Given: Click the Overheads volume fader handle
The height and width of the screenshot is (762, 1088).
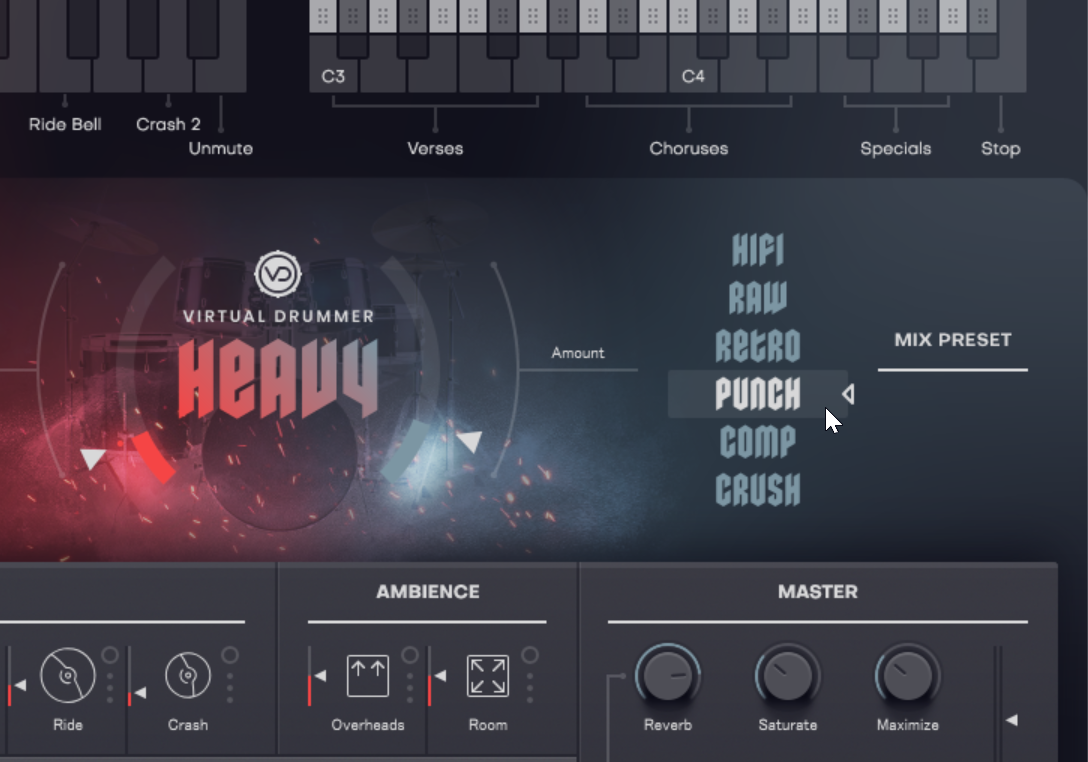Looking at the screenshot, I should (320, 675).
